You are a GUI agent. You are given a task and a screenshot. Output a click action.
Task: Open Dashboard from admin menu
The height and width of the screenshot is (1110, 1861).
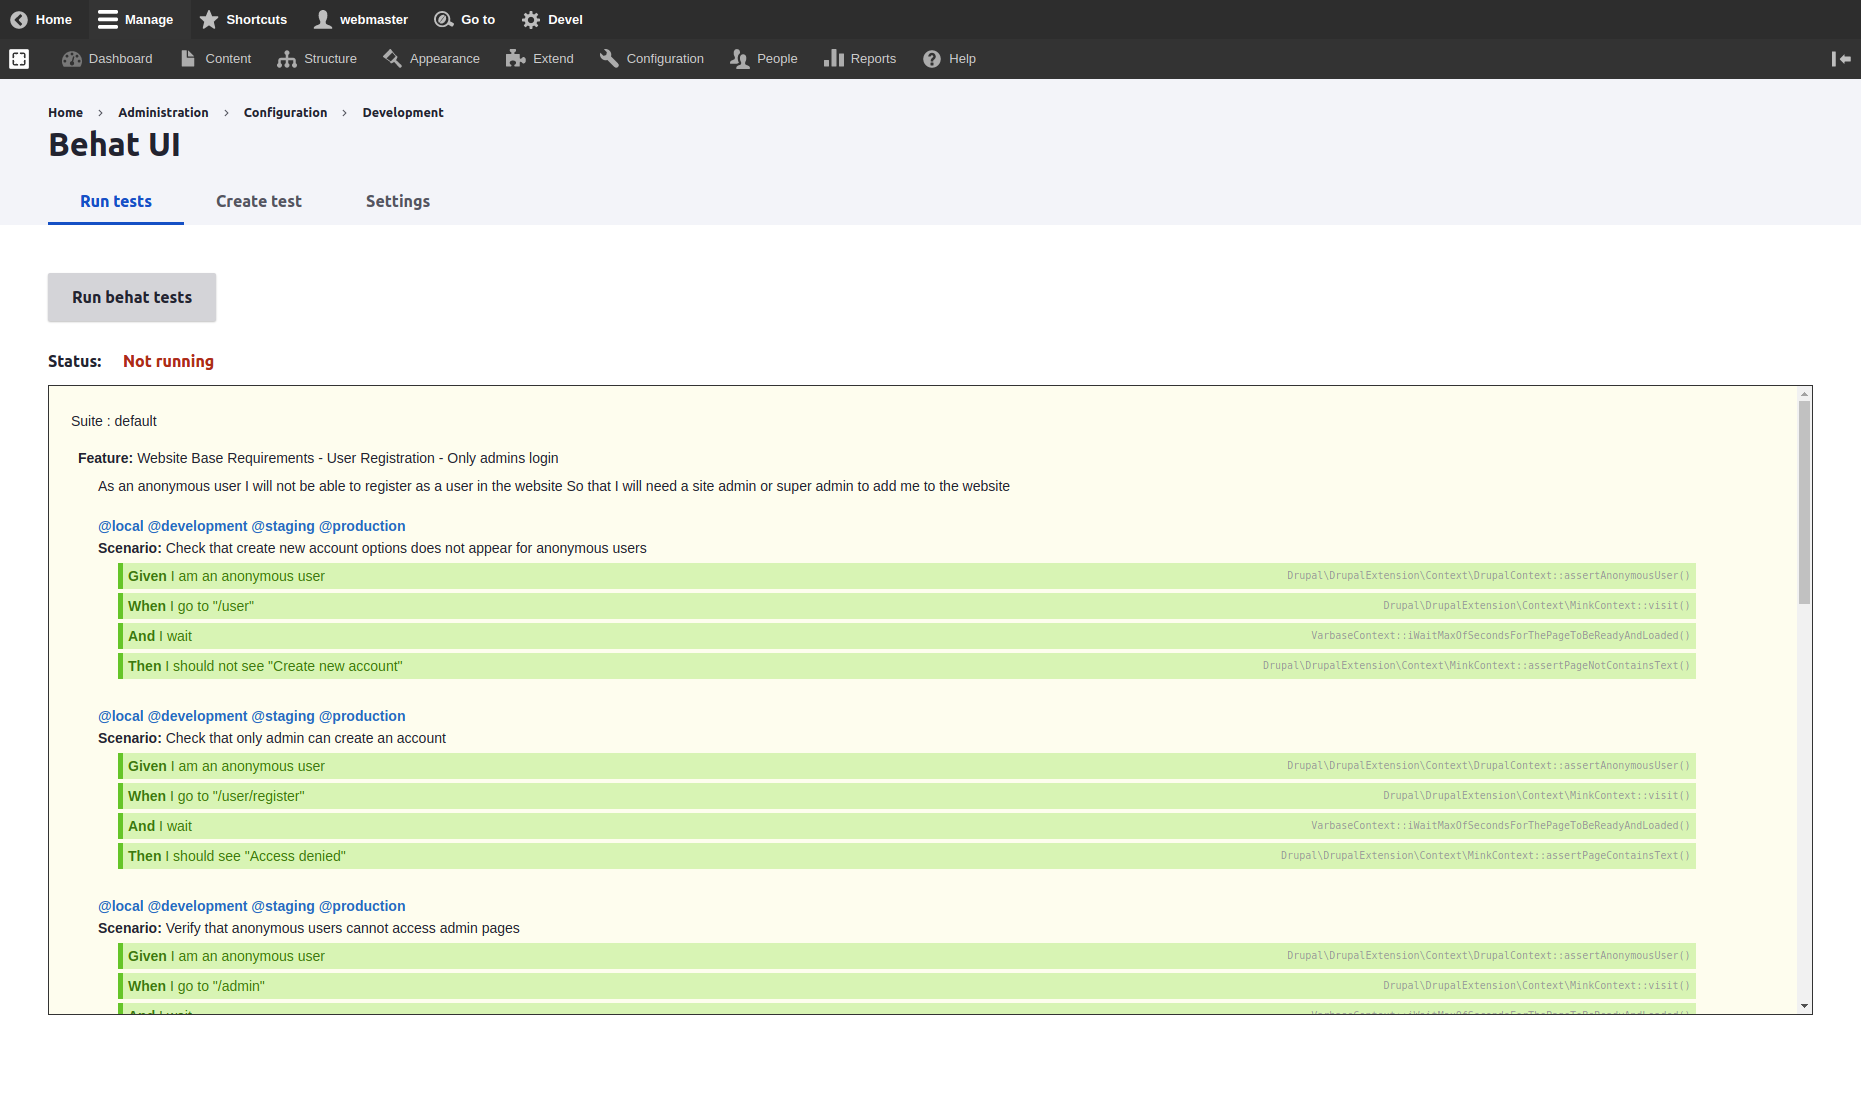pyautogui.click(x=107, y=59)
